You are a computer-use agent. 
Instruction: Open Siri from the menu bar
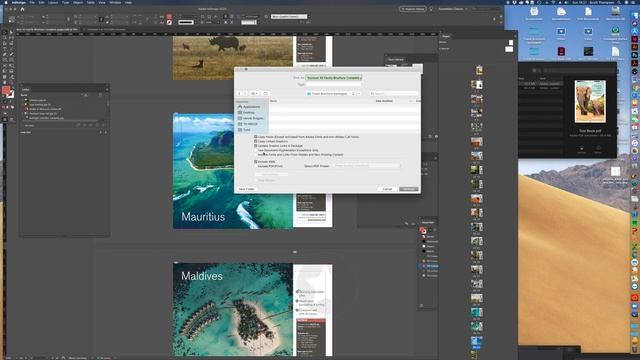[627, 2]
